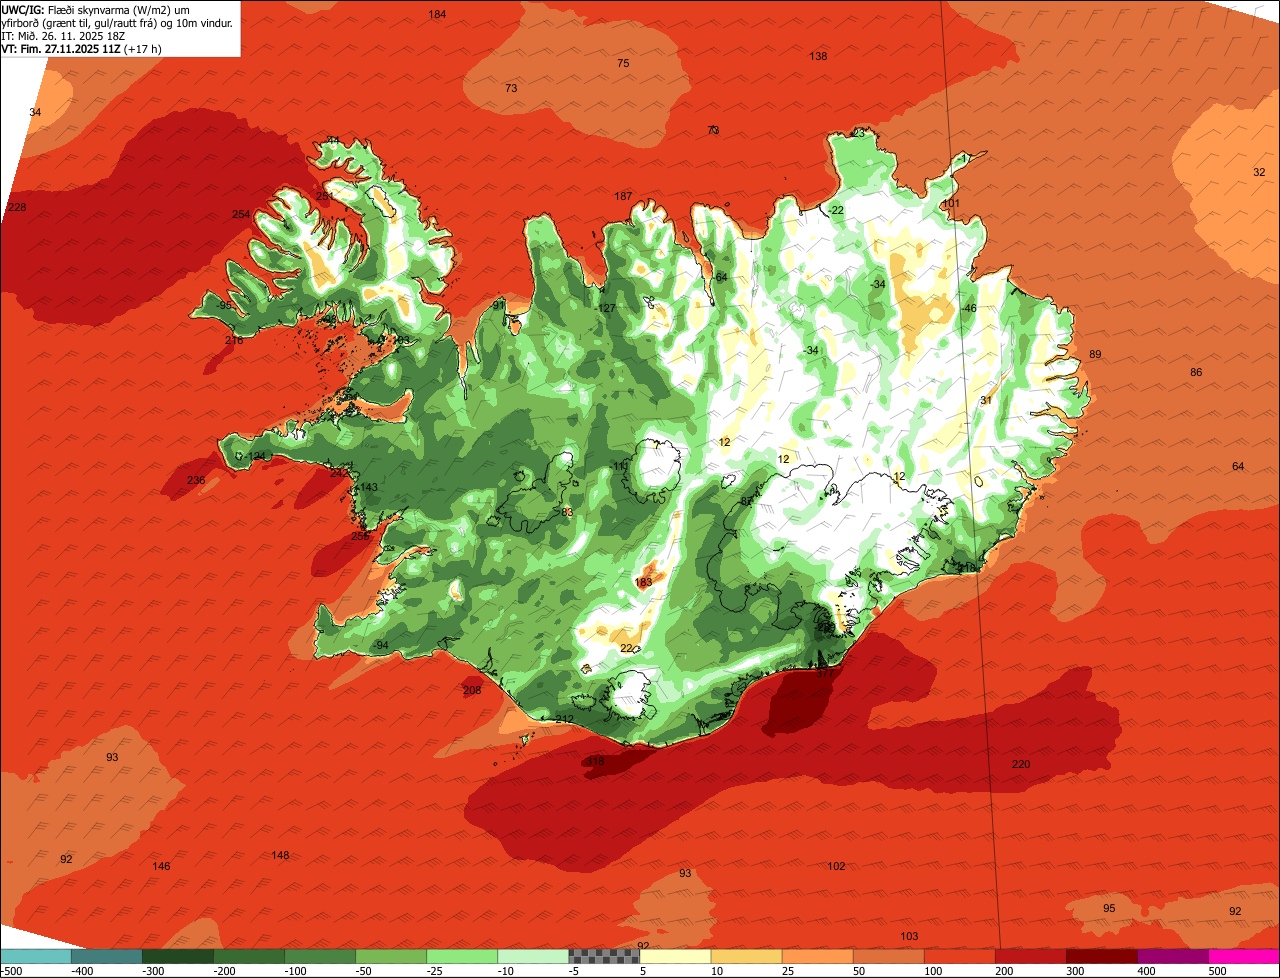Click the '138' value north of Iceland
The image size is (1280, 978).
pos(818,56)
